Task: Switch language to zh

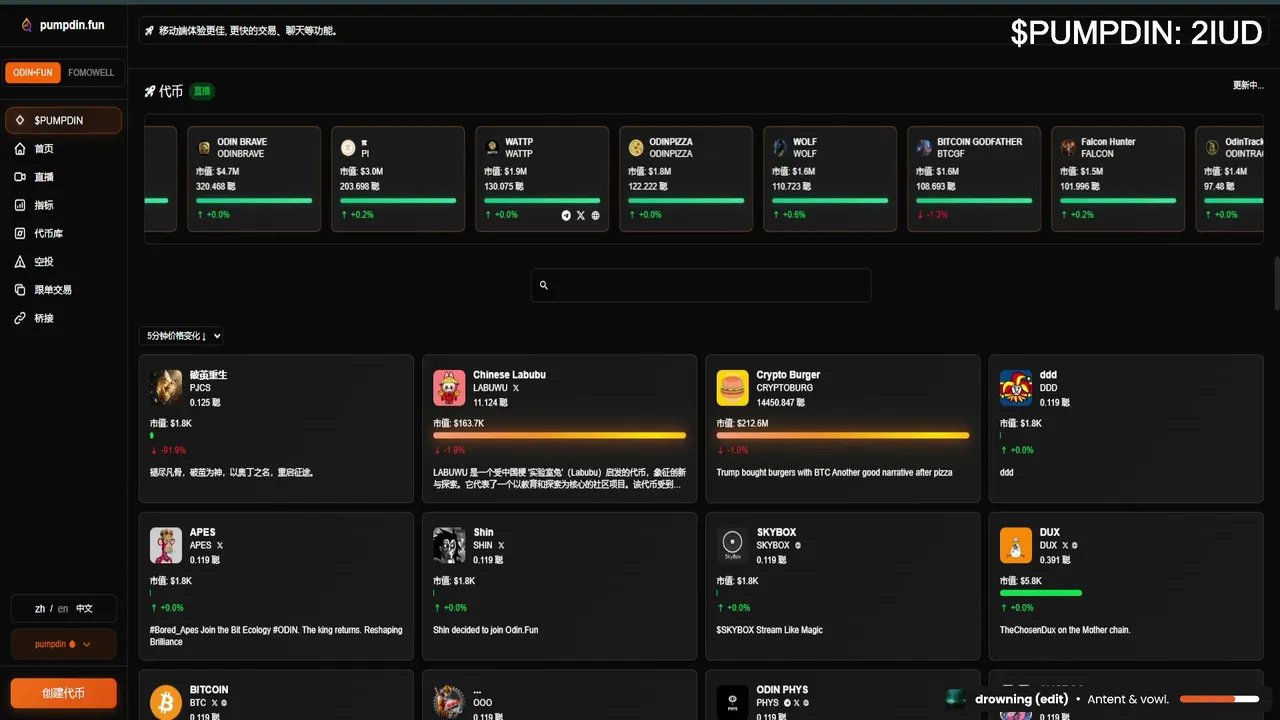Action: coord(40,608)
